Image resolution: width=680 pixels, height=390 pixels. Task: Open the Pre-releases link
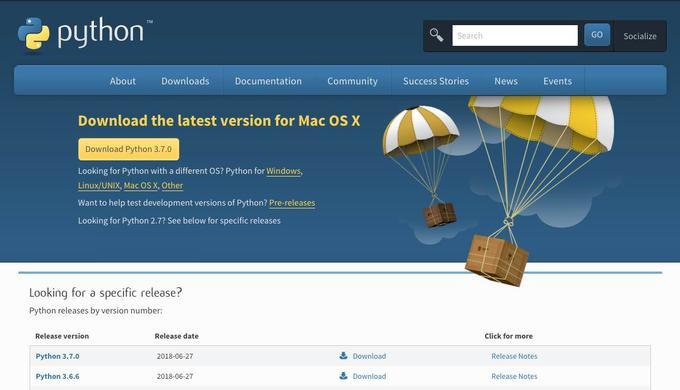[x=292, y=203]
